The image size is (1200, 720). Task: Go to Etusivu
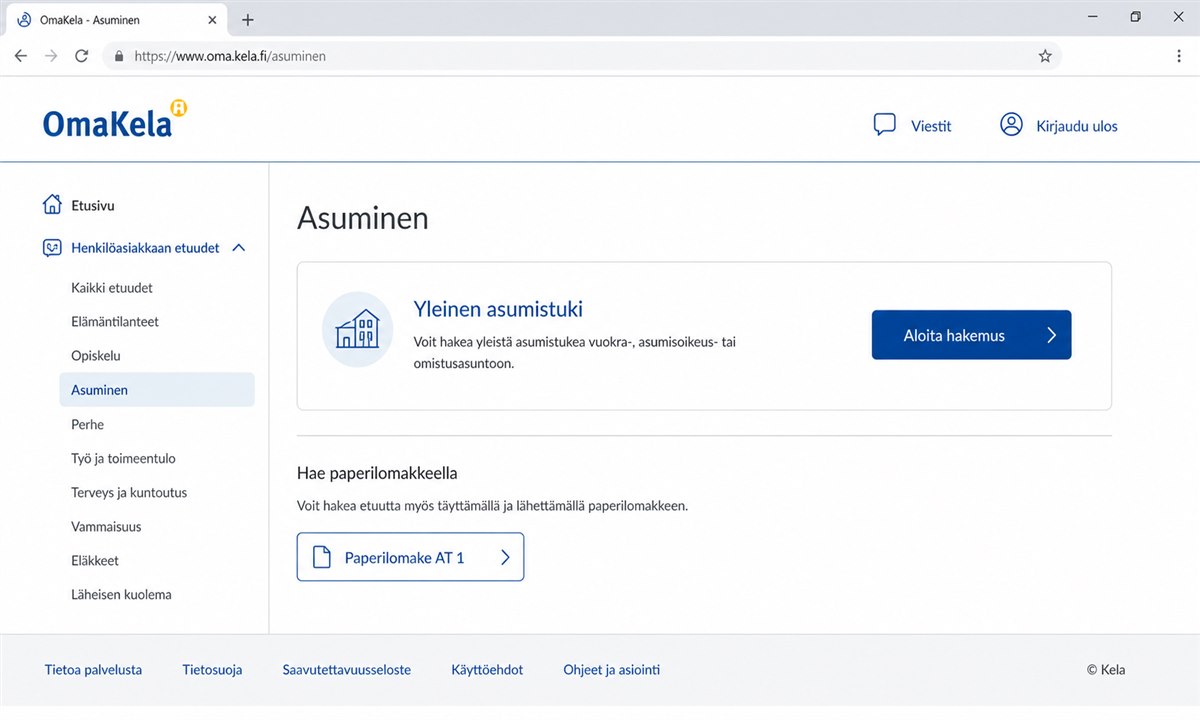pos(93,206)
